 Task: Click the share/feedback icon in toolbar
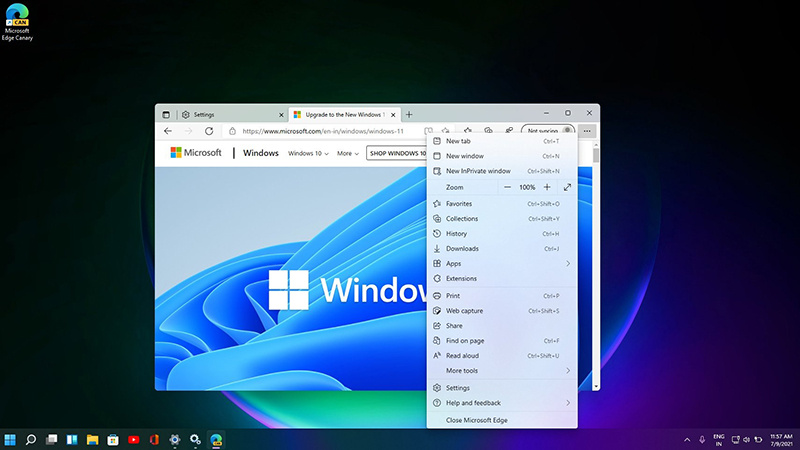(509, 131)
